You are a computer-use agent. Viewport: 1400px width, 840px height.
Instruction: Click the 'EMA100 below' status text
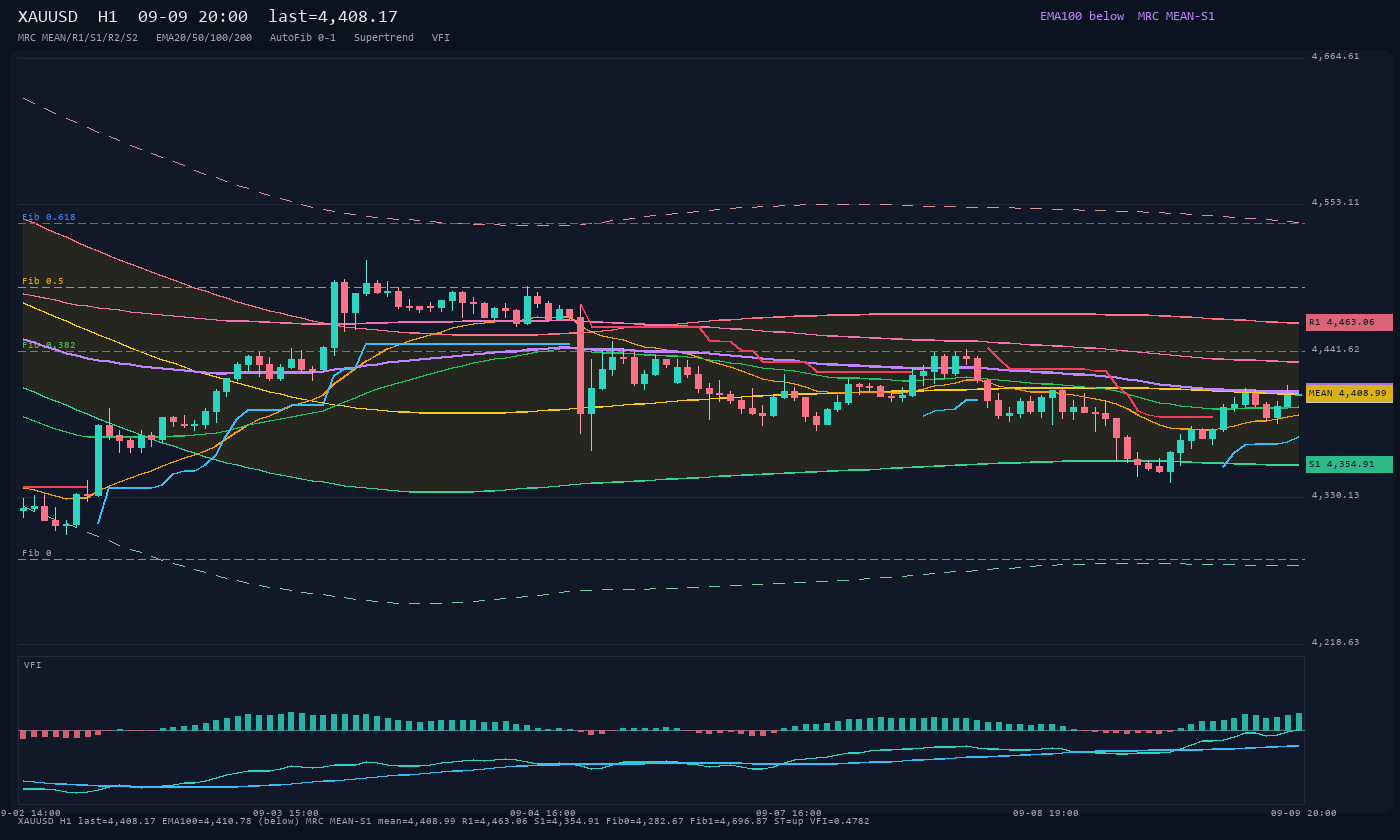[1082, 16]
